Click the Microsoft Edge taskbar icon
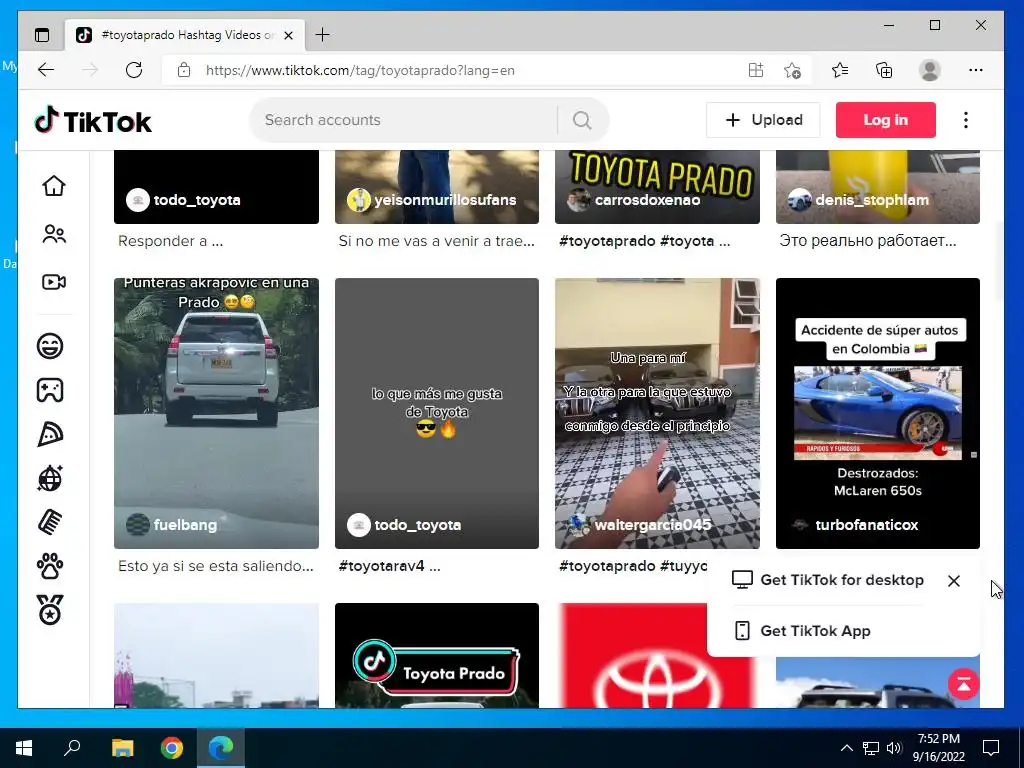The height and width of the screenshot is (768, 1024). tap(221, 748)
